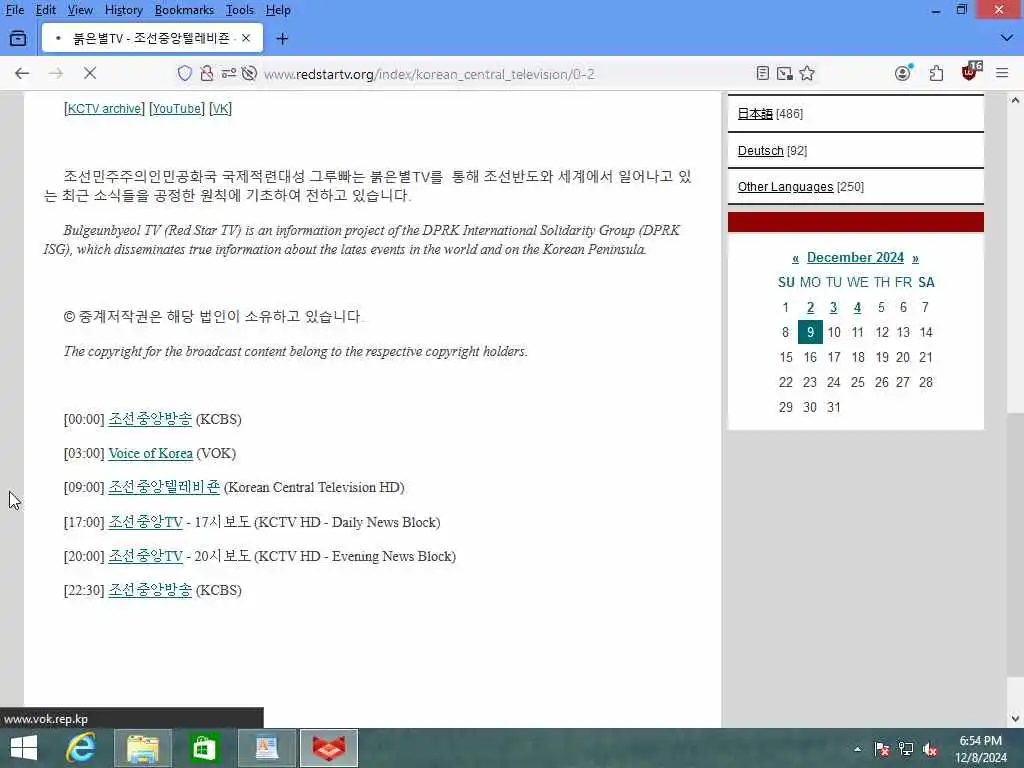Show hidden system tray icons

coord(857,749)
